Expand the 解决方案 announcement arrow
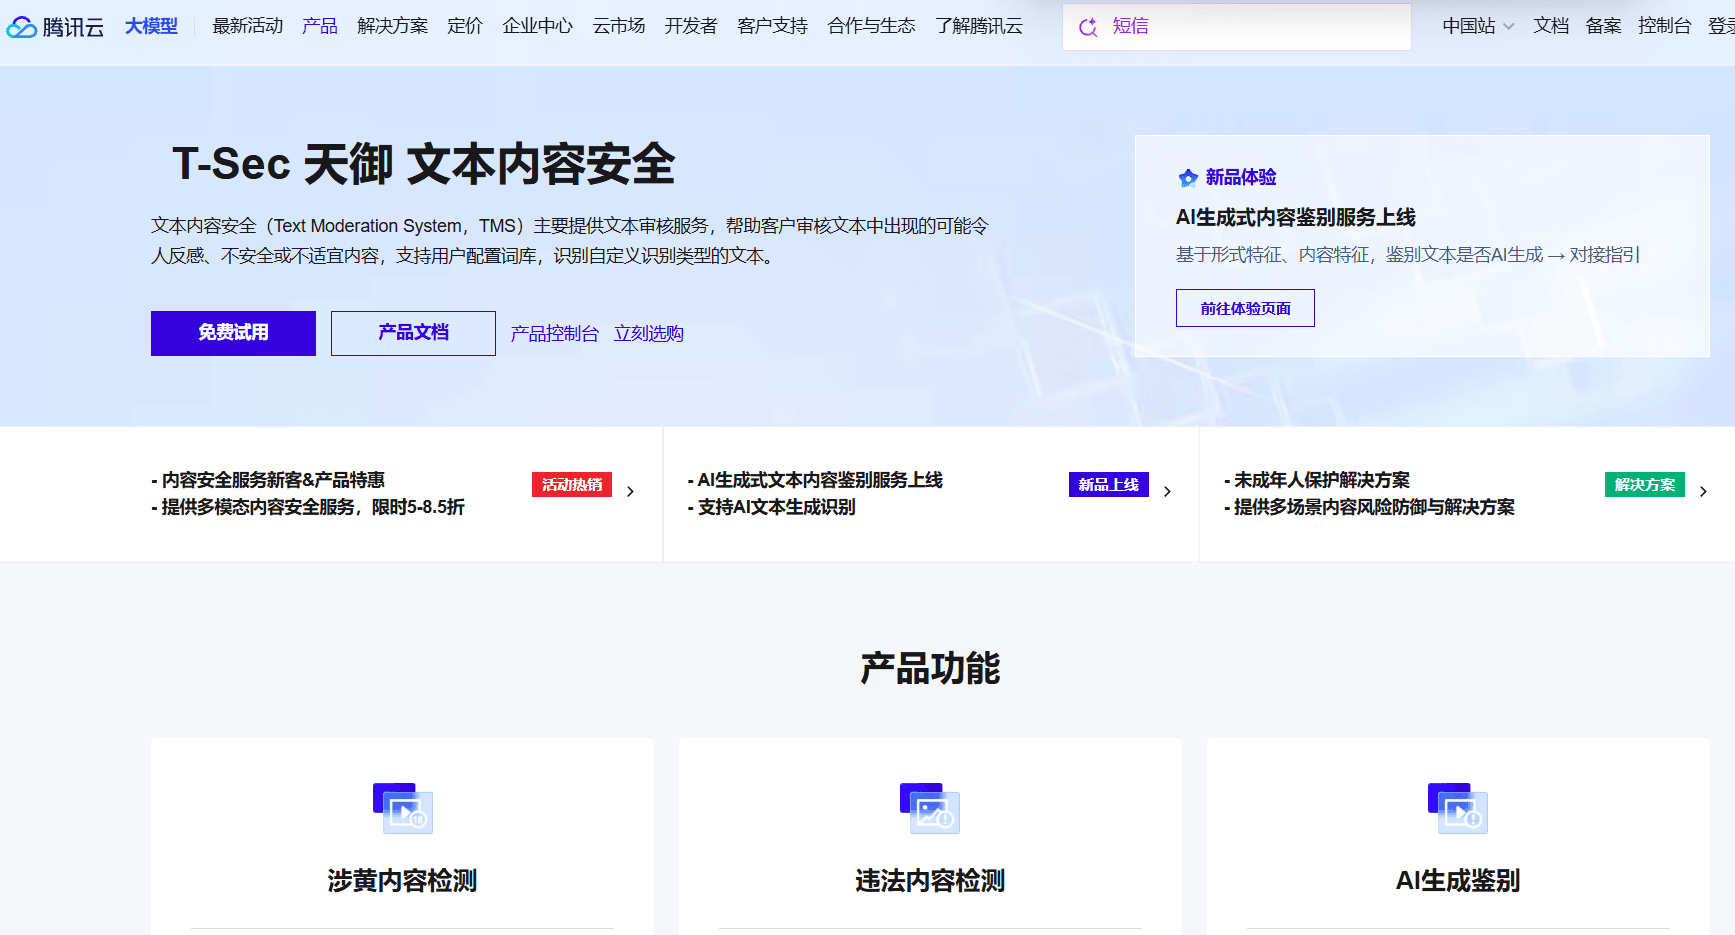 pos(1703,491)
